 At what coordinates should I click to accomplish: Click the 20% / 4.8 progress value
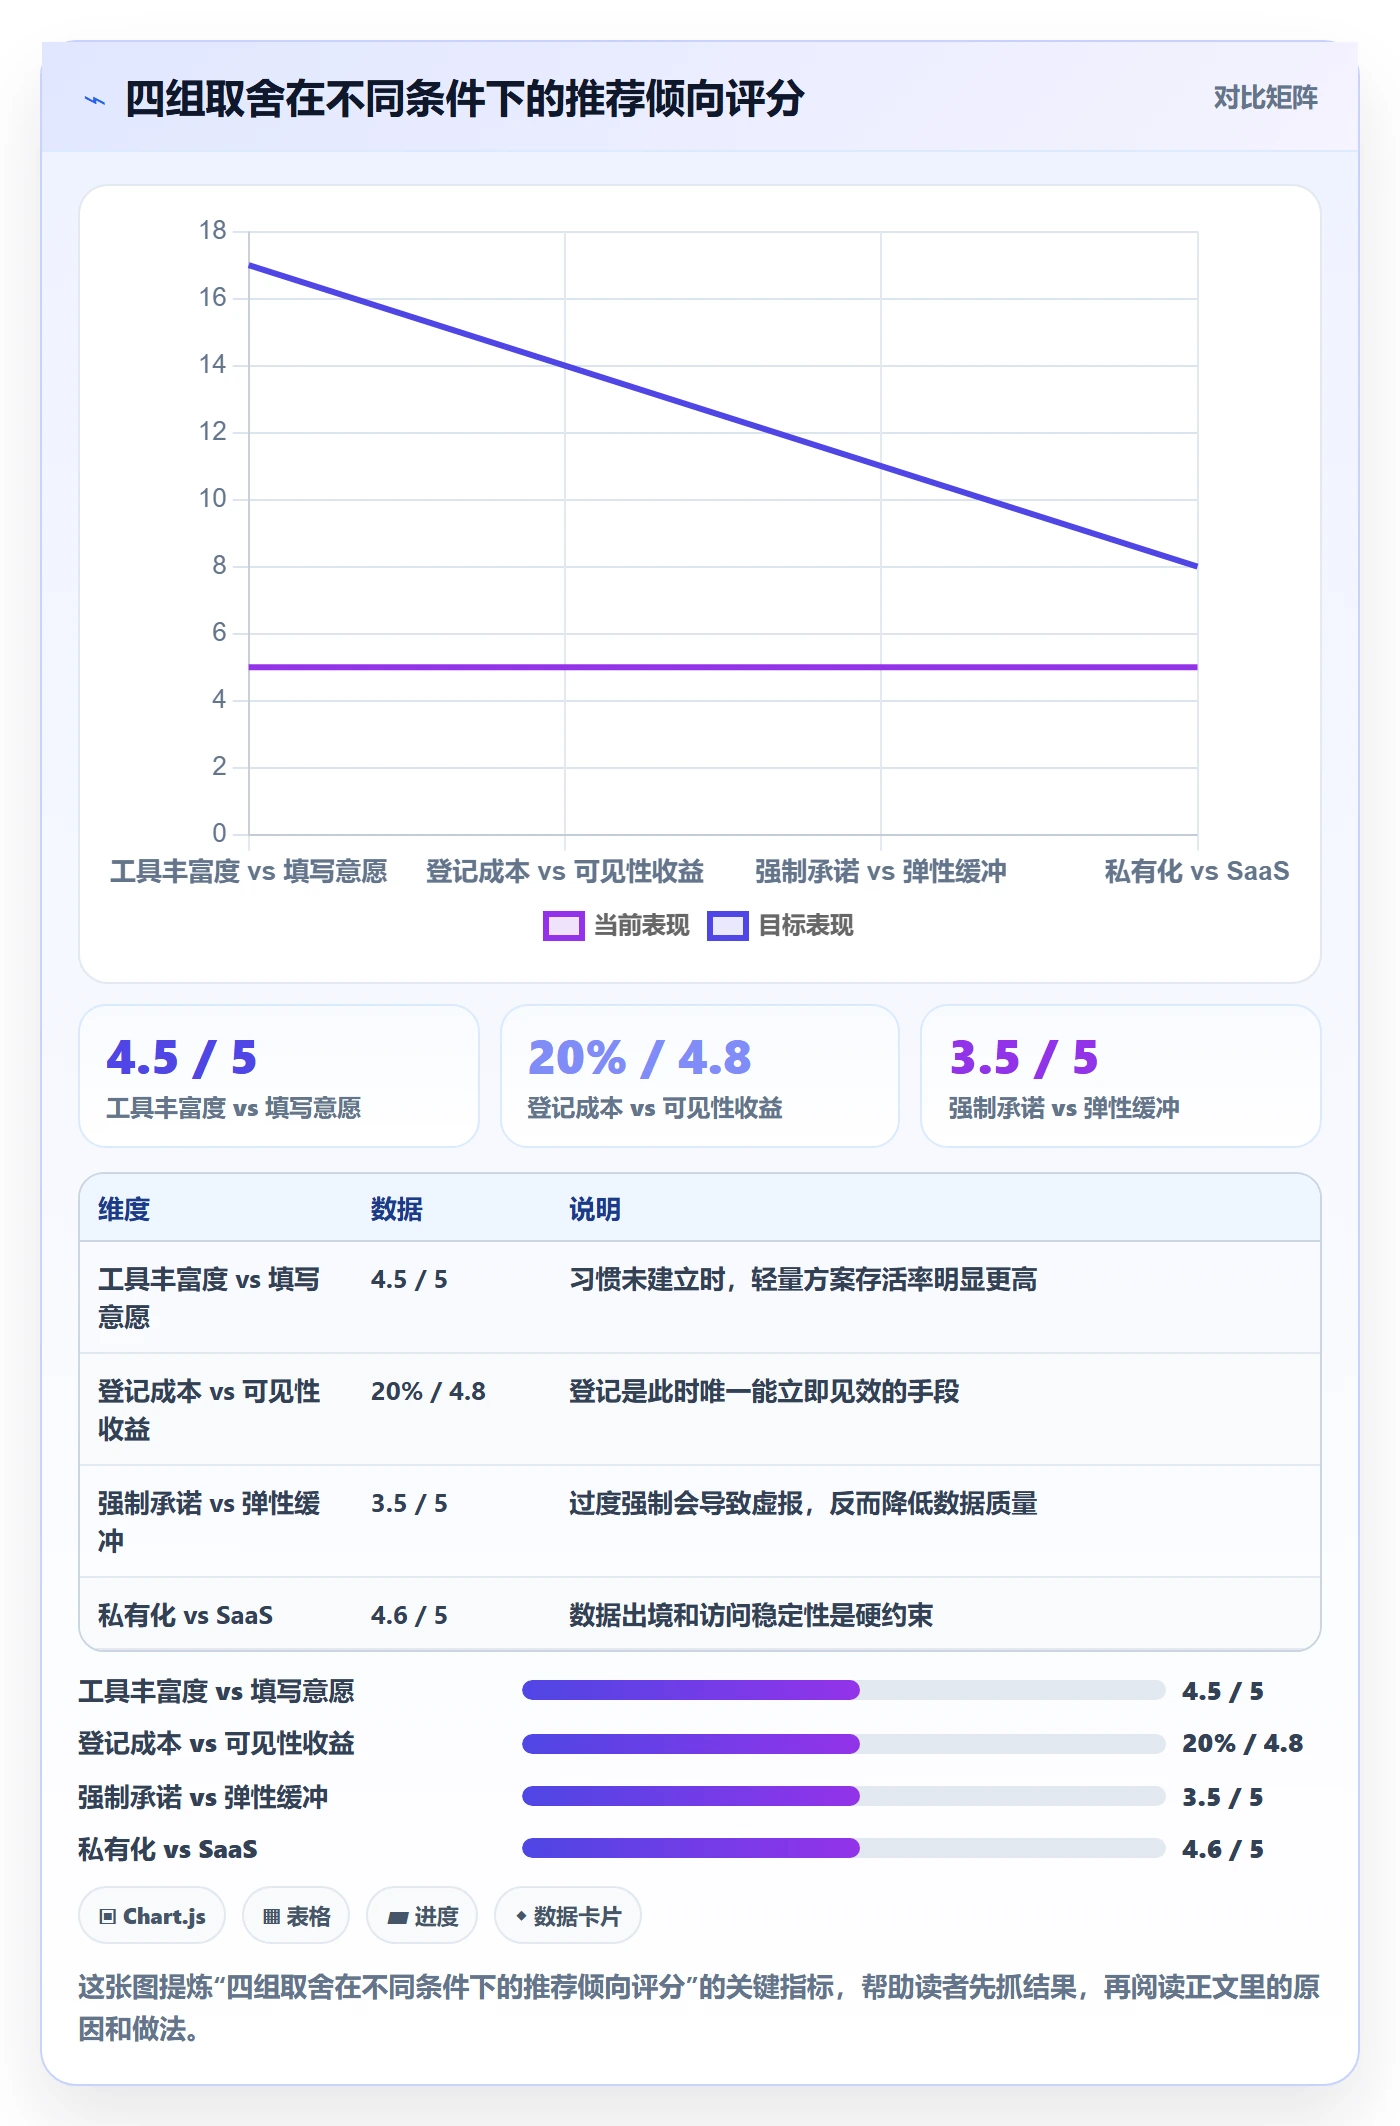pos(1242,1744)
